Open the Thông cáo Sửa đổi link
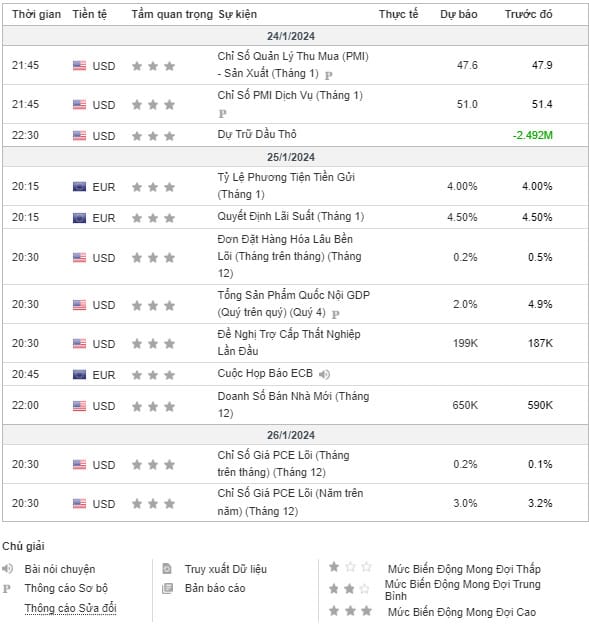589x637 pixels. click(70, 608)
